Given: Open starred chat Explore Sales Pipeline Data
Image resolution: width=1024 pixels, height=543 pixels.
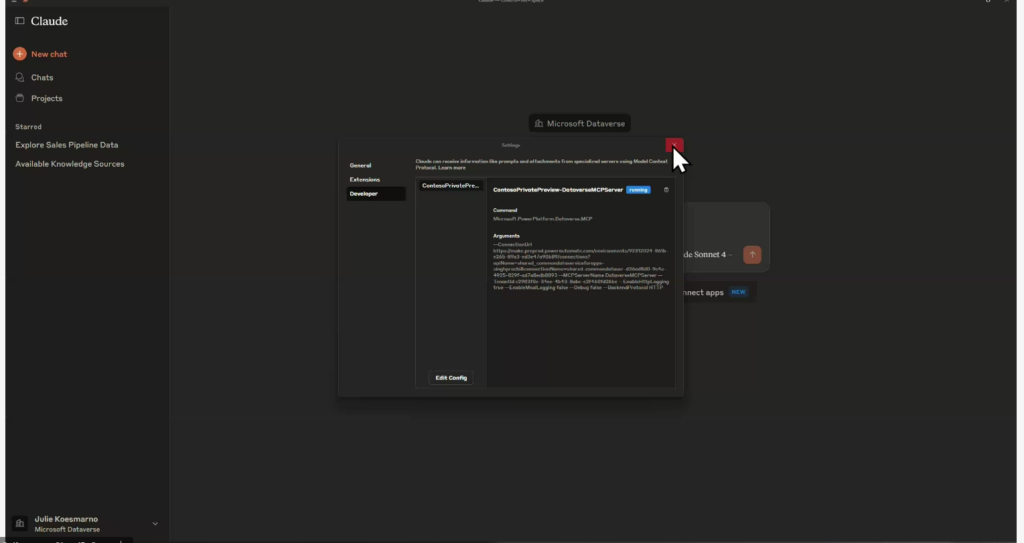Looking at the screenshot, I should point(67,145).
